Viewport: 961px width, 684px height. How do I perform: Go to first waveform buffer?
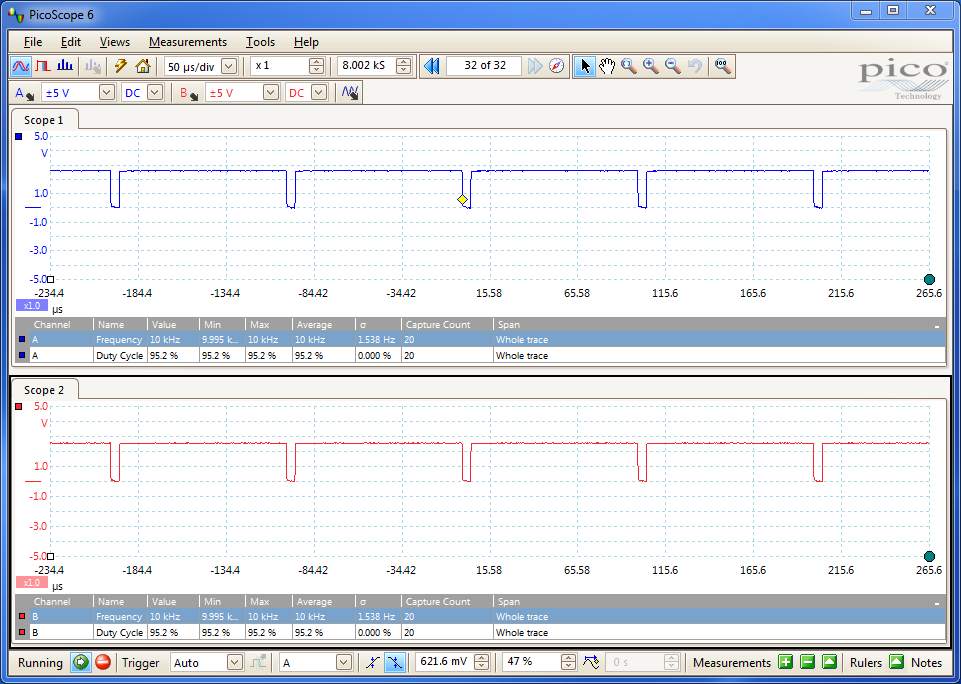coord(432,66)
